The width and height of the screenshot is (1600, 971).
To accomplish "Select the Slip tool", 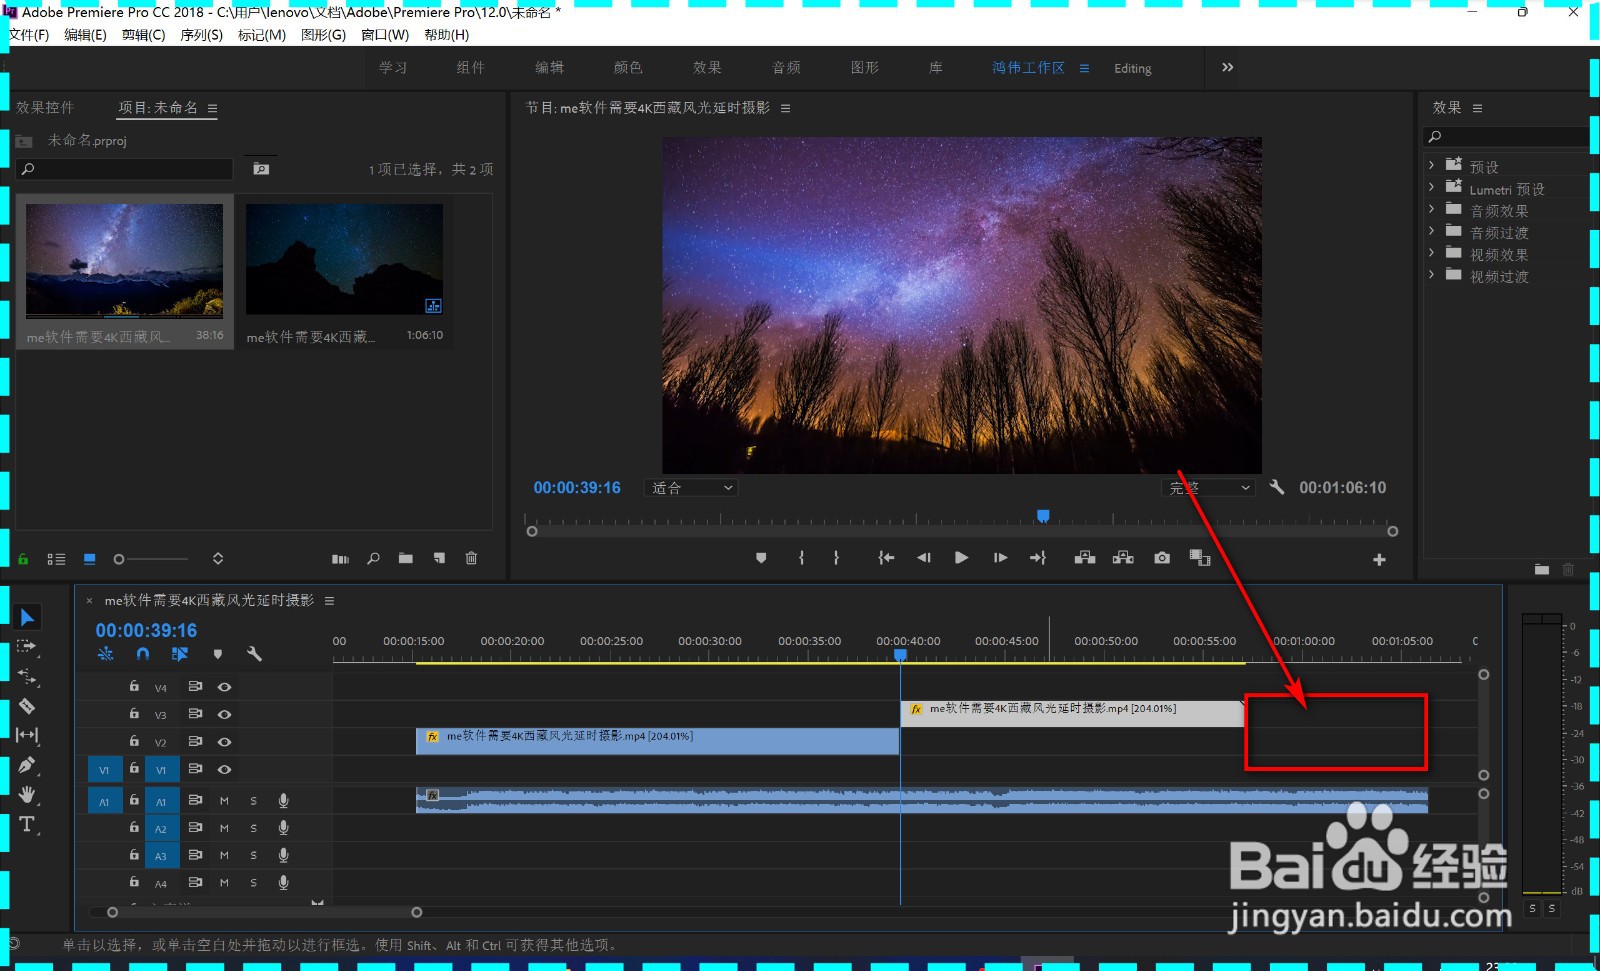I will click(x=27, y=735).
